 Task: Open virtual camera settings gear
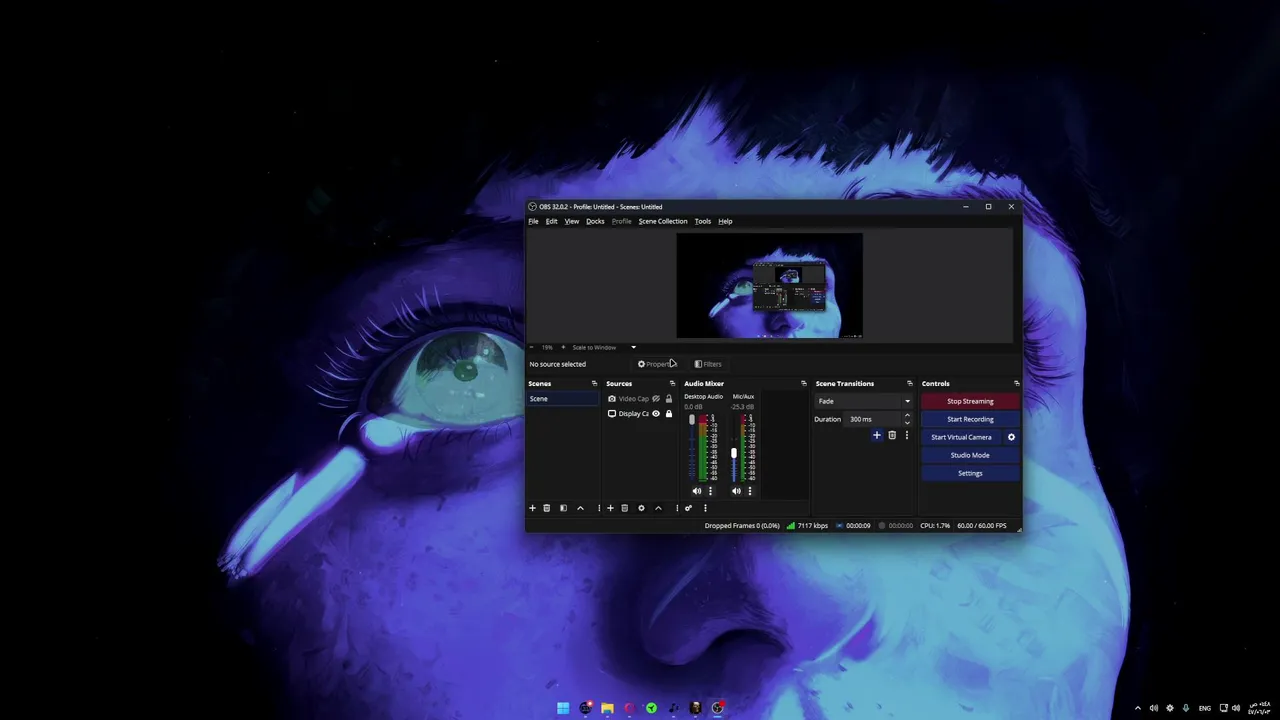click(x=1011, y=437)
